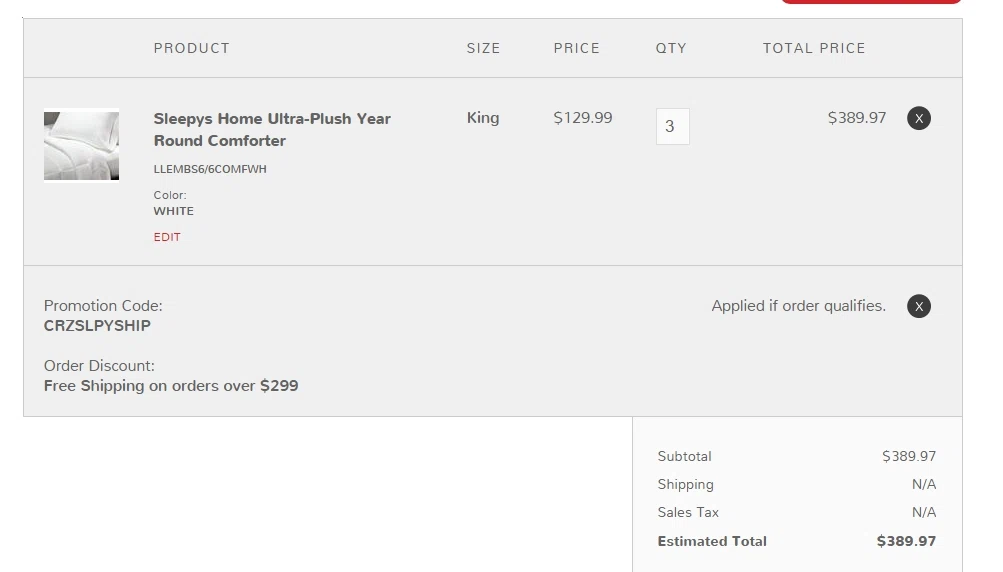Select the quantity input field showing 3
The height and width of the screenshot is (572, 1003).
pyautogui.click(x=672, y=126)
